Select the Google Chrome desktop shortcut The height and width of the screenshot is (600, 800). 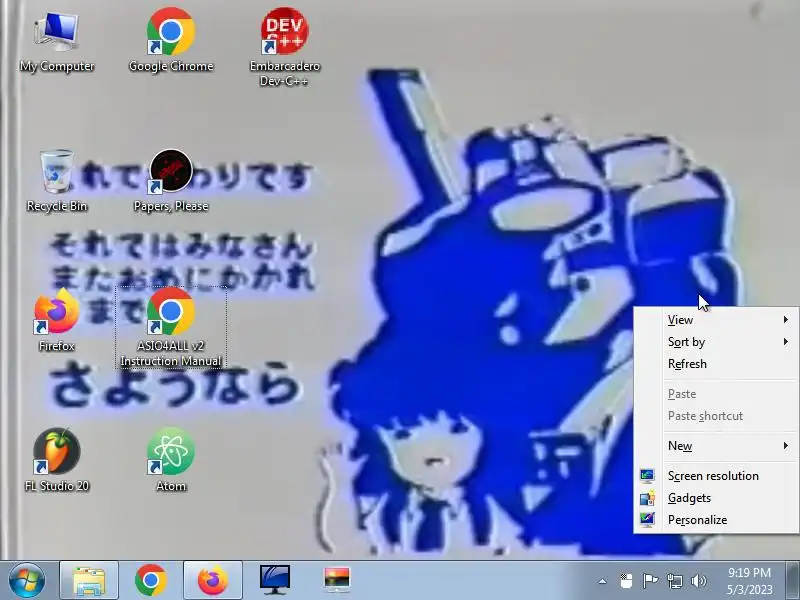click(171, 41)
